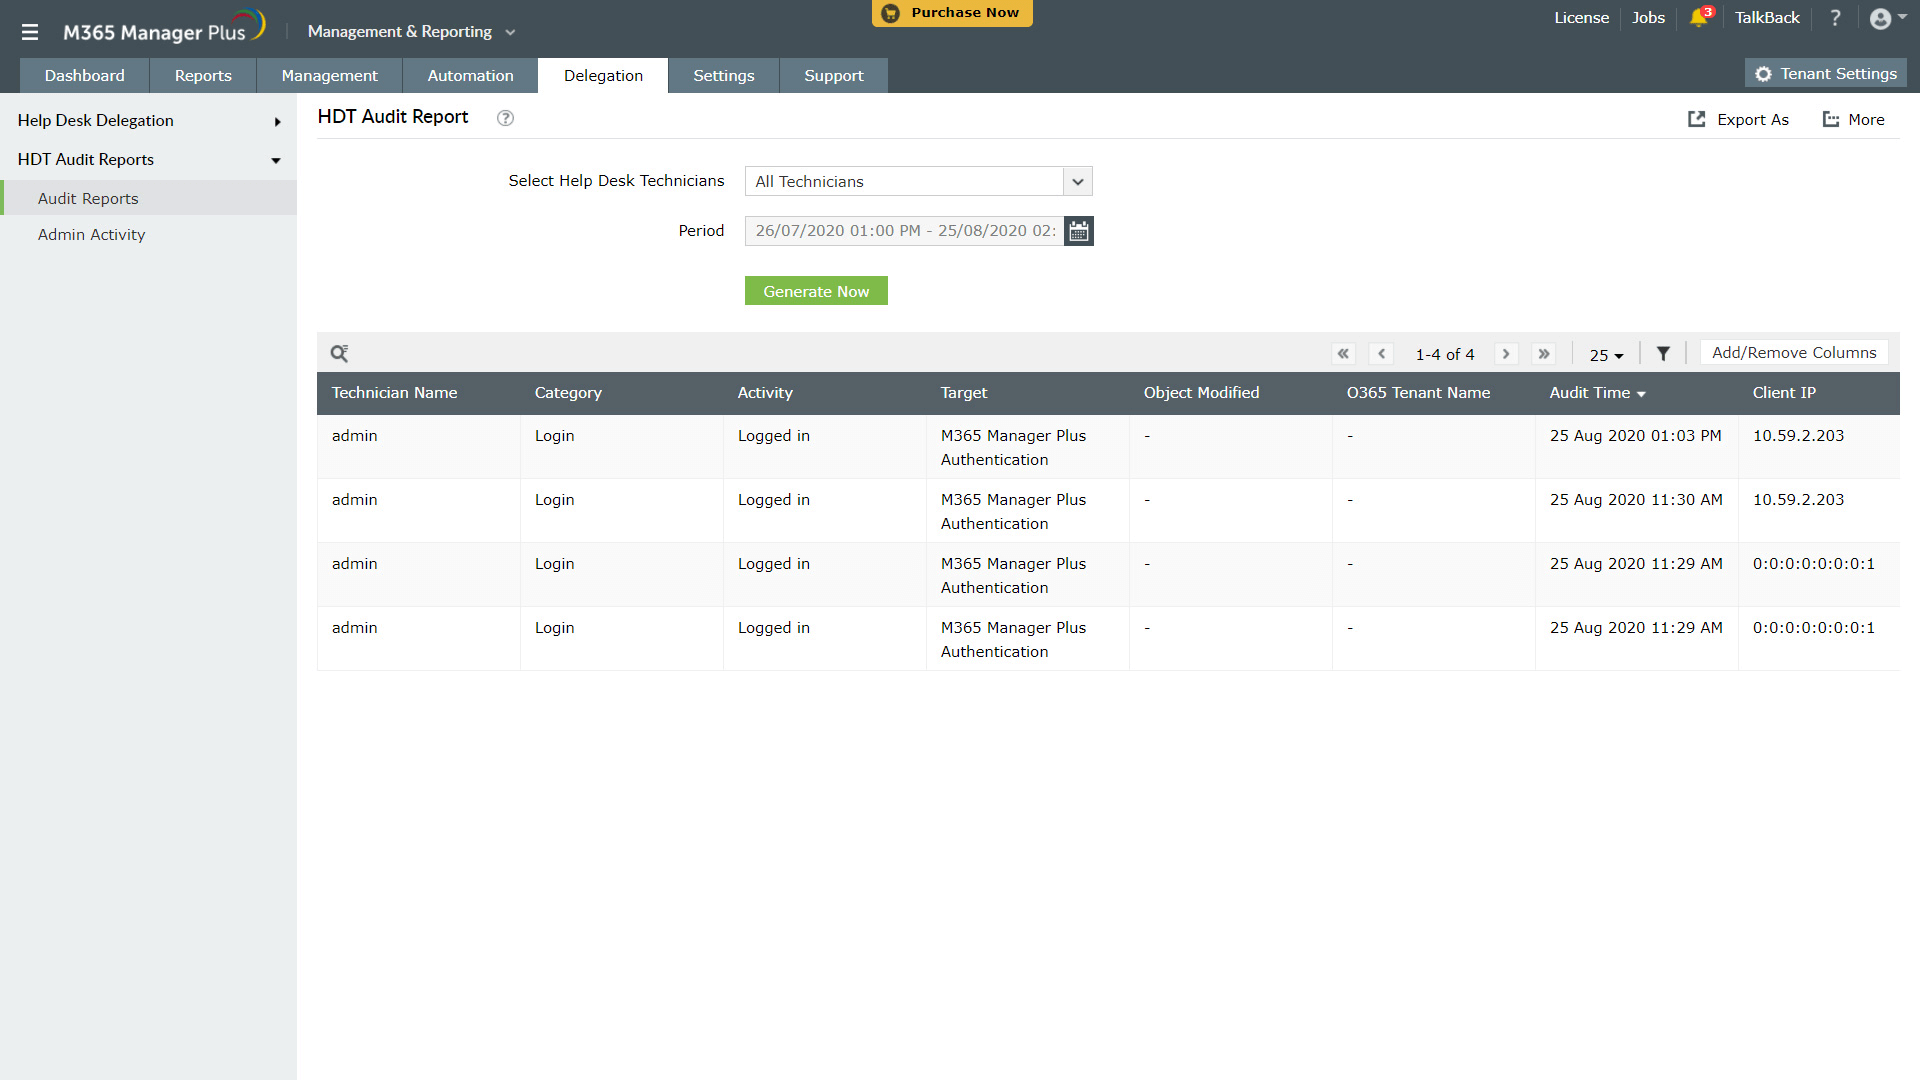Change rows per page from 25

tap(1606, 355)
